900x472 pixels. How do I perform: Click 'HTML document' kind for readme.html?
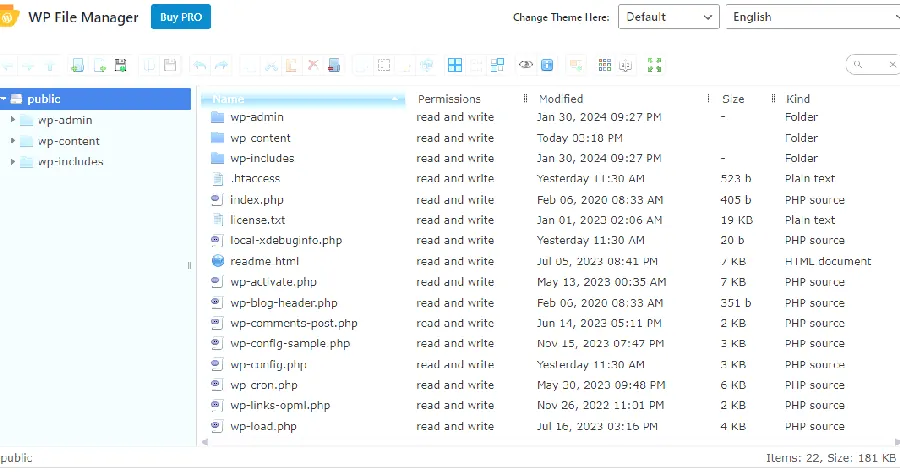(828, 261)
